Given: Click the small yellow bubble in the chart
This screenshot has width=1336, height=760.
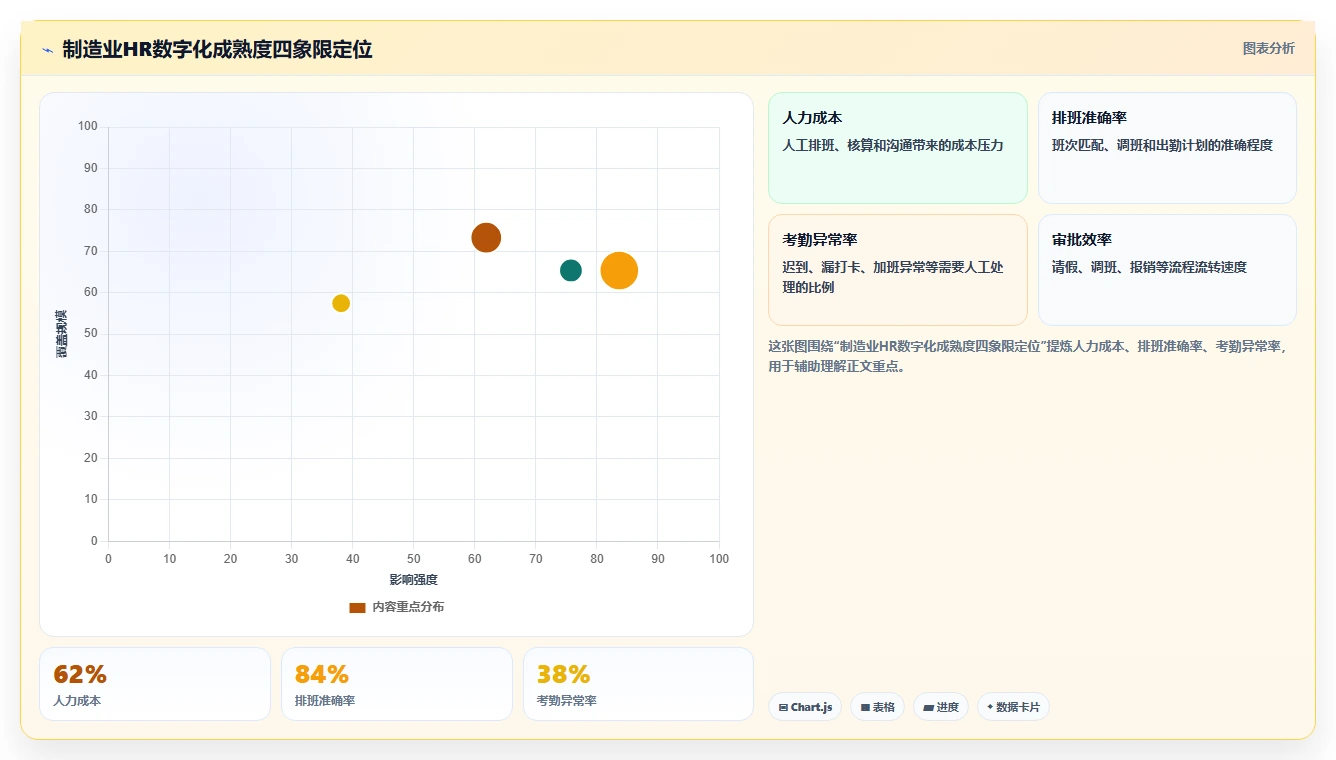Looking at the screenshot, I should [x=341, y=303].
